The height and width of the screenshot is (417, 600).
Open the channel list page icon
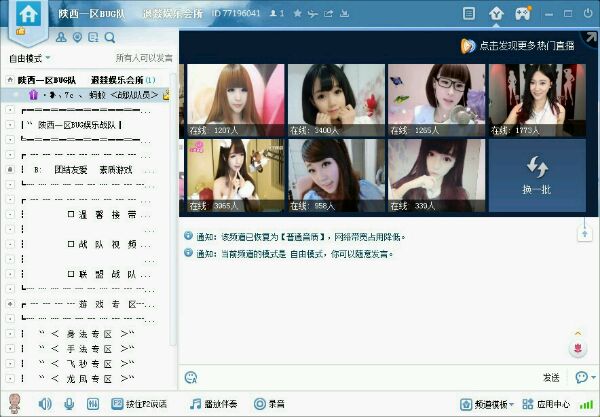(x=469, y=14)
